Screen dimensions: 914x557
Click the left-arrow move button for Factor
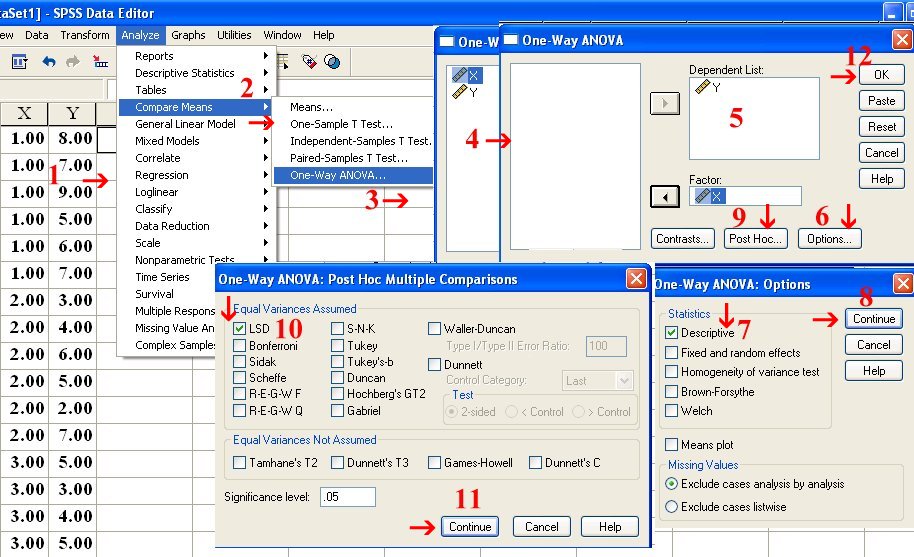[x=665, y=197]
